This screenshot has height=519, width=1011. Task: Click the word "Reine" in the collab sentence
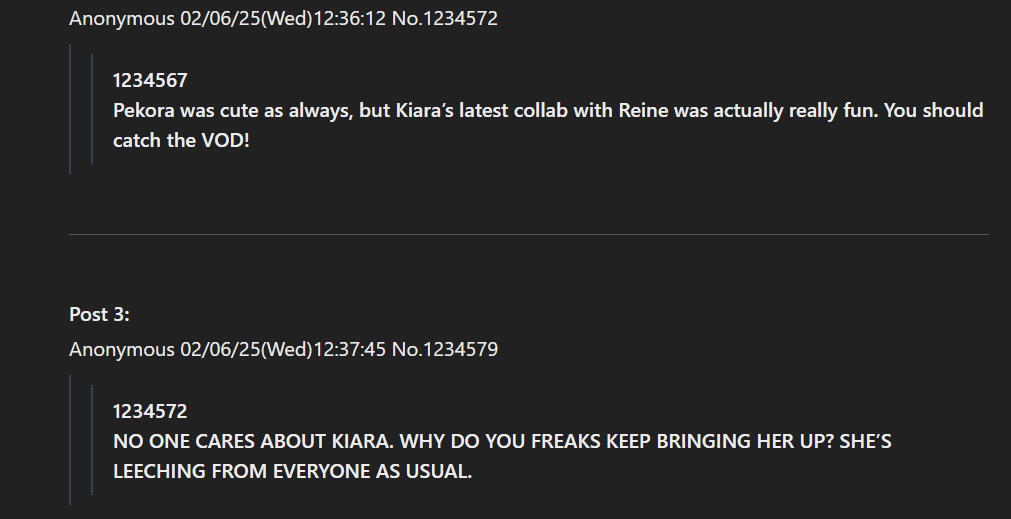point(643,111)
